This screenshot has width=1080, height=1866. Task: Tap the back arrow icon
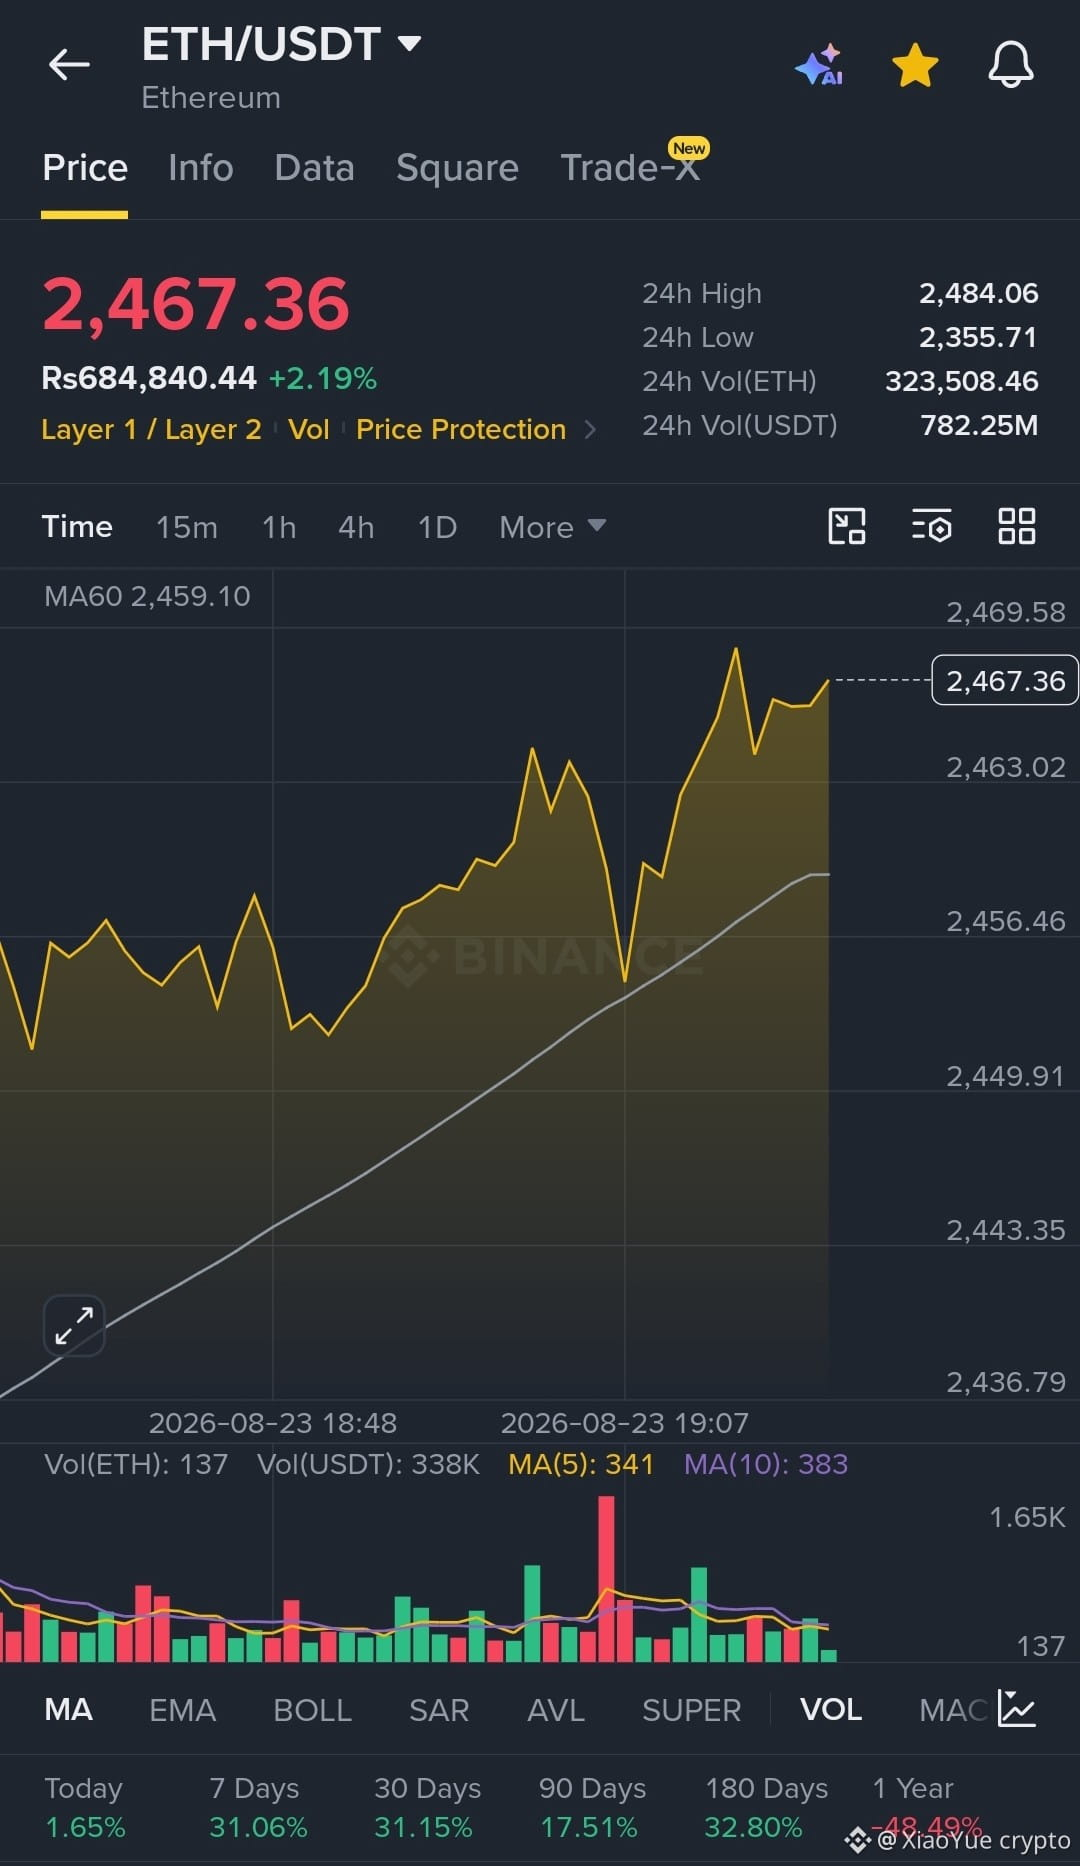[69, 65]
